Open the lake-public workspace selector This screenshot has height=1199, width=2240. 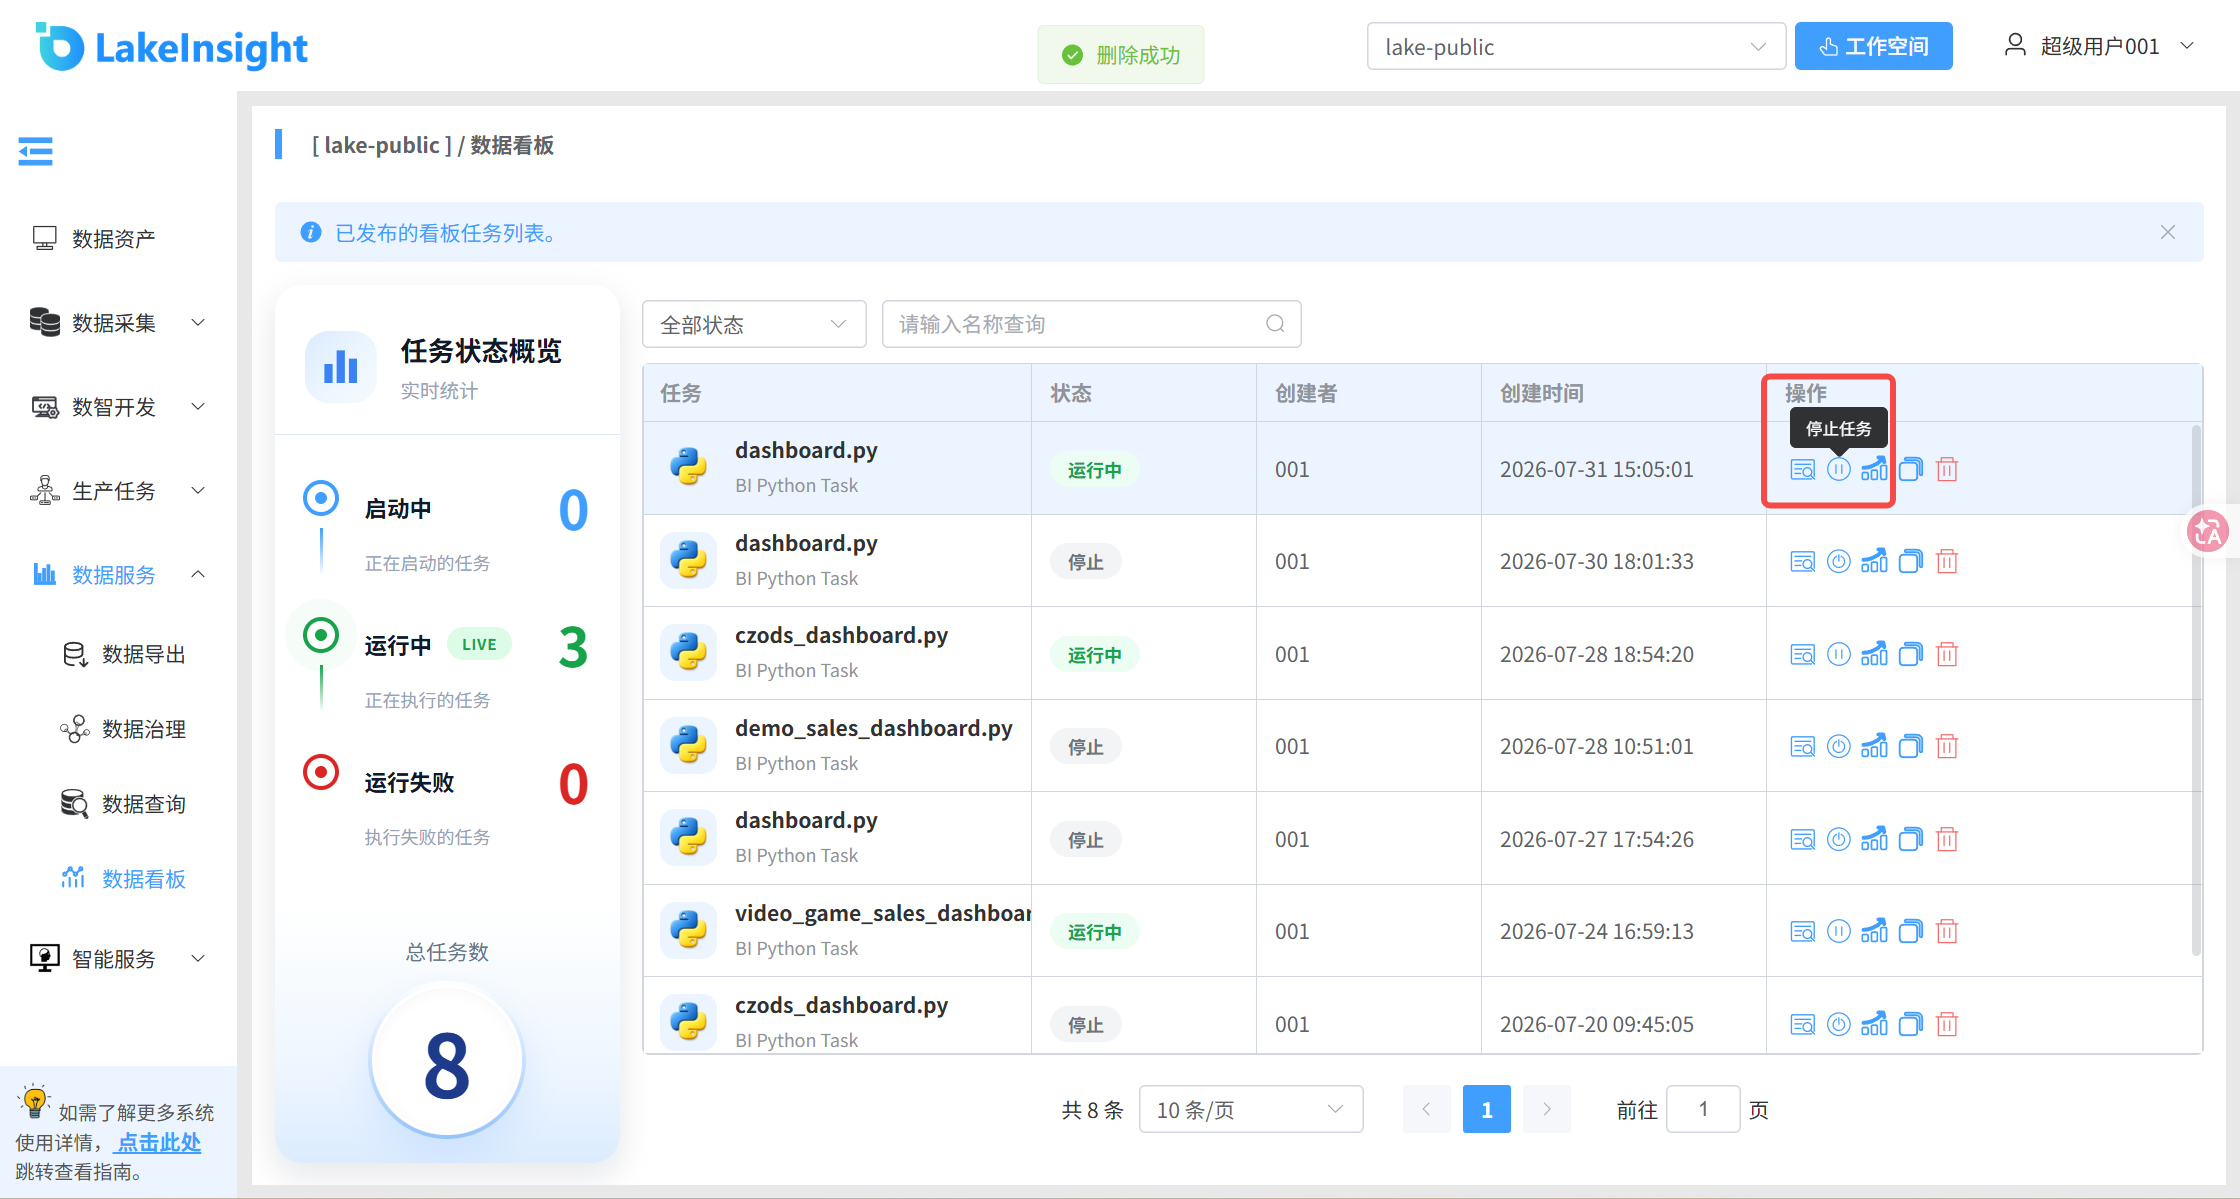tap(1576, 47)
